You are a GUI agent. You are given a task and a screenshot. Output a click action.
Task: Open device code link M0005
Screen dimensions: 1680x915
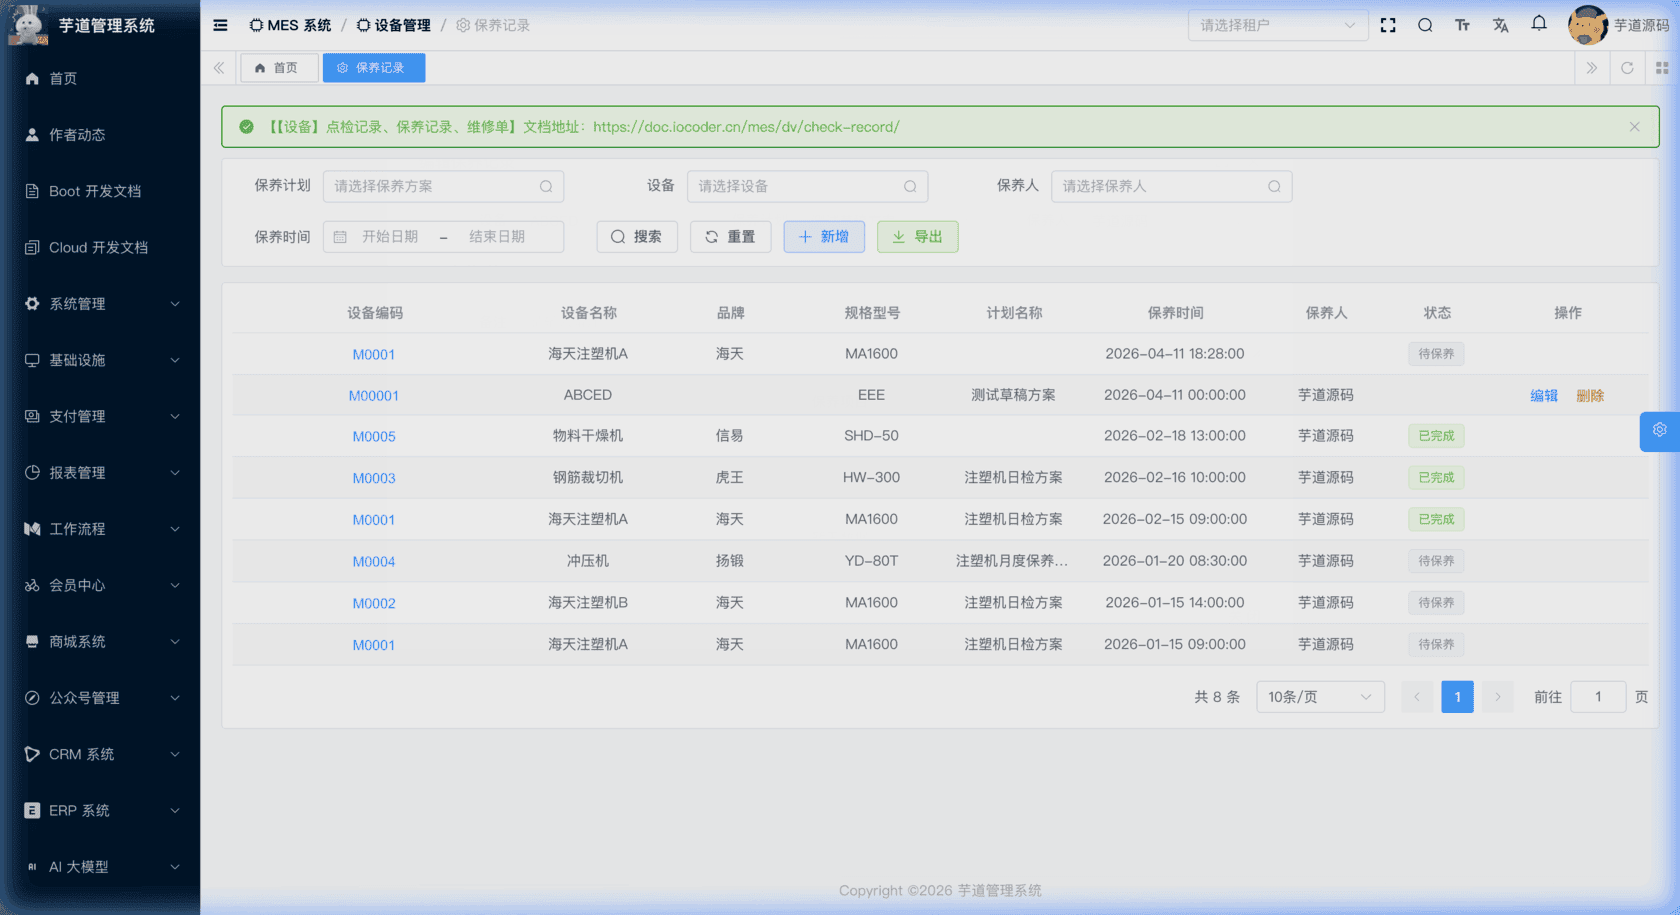click(374, 437)
